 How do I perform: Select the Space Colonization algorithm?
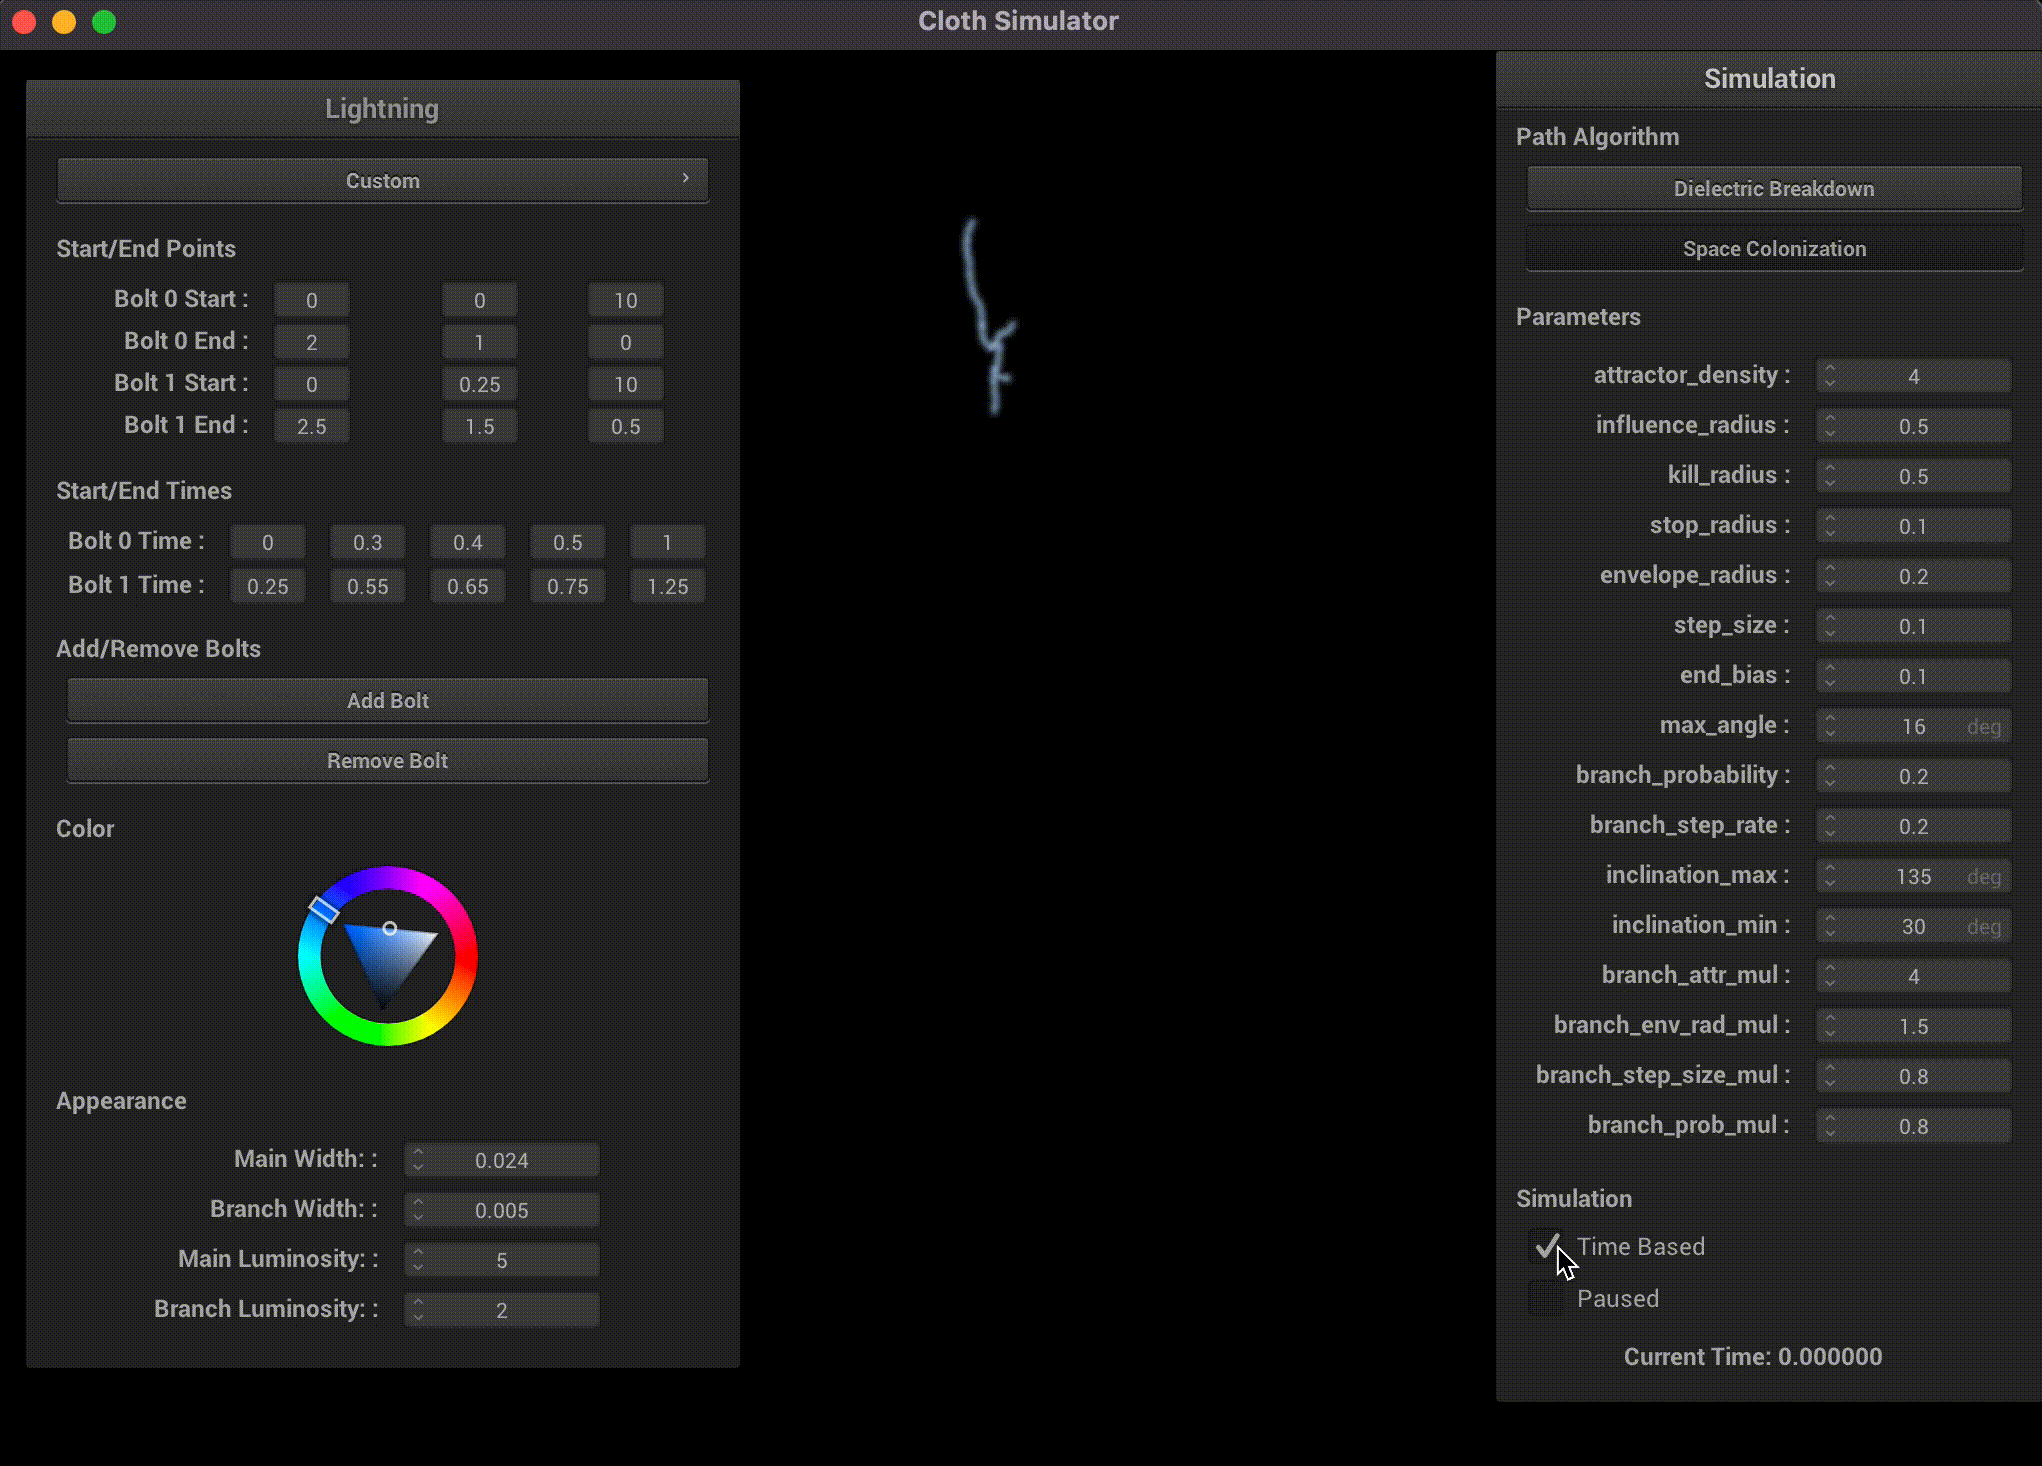pos(1774,249)
